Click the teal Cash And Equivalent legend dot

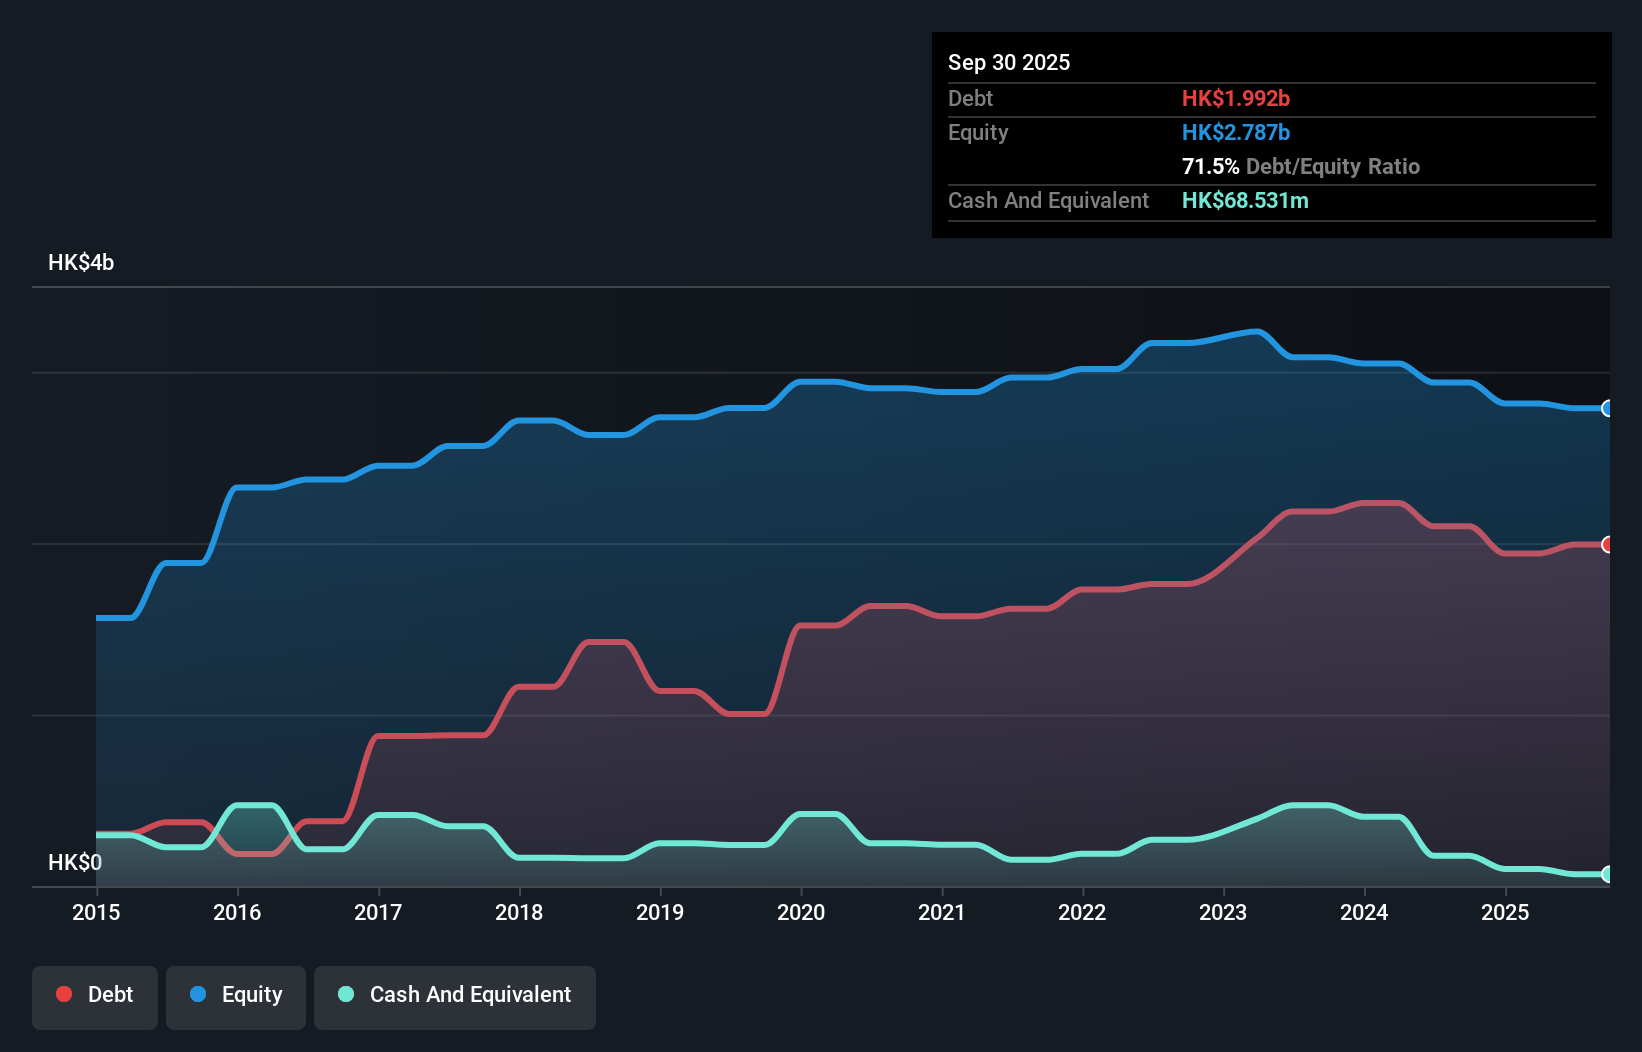pyautogui.click(x=345, y=994)
